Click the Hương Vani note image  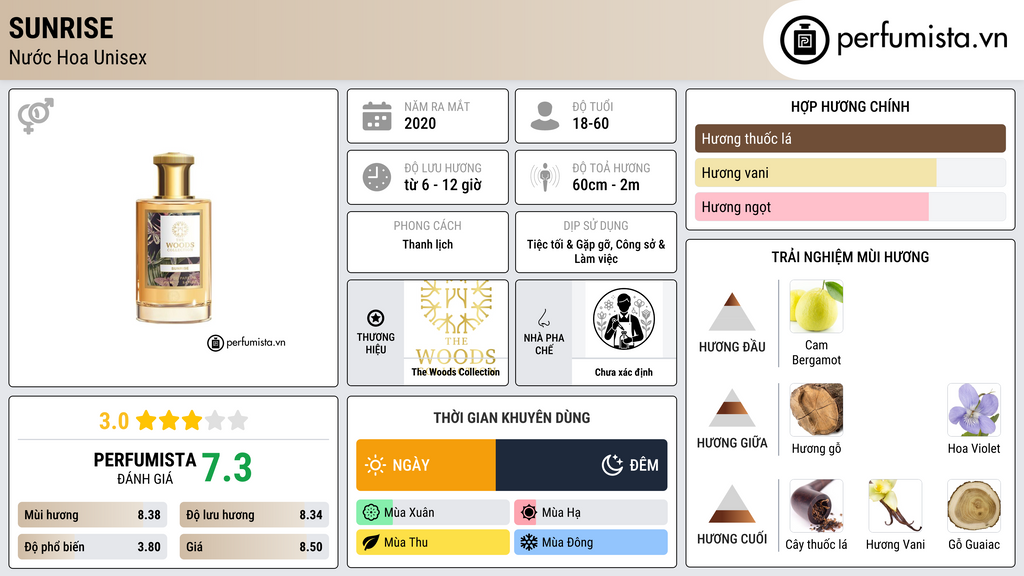895,505
